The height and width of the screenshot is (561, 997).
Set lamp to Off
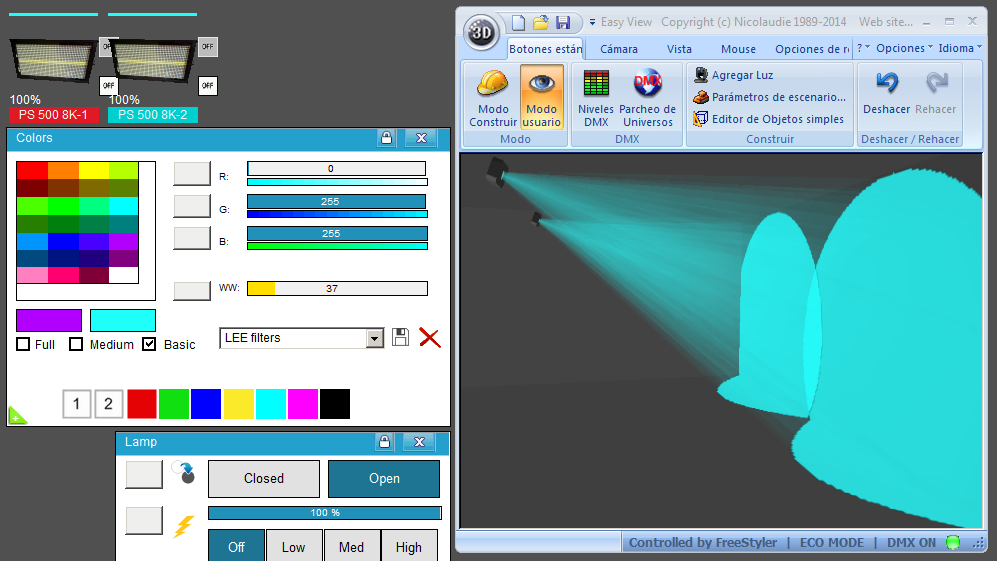point(237,546)
